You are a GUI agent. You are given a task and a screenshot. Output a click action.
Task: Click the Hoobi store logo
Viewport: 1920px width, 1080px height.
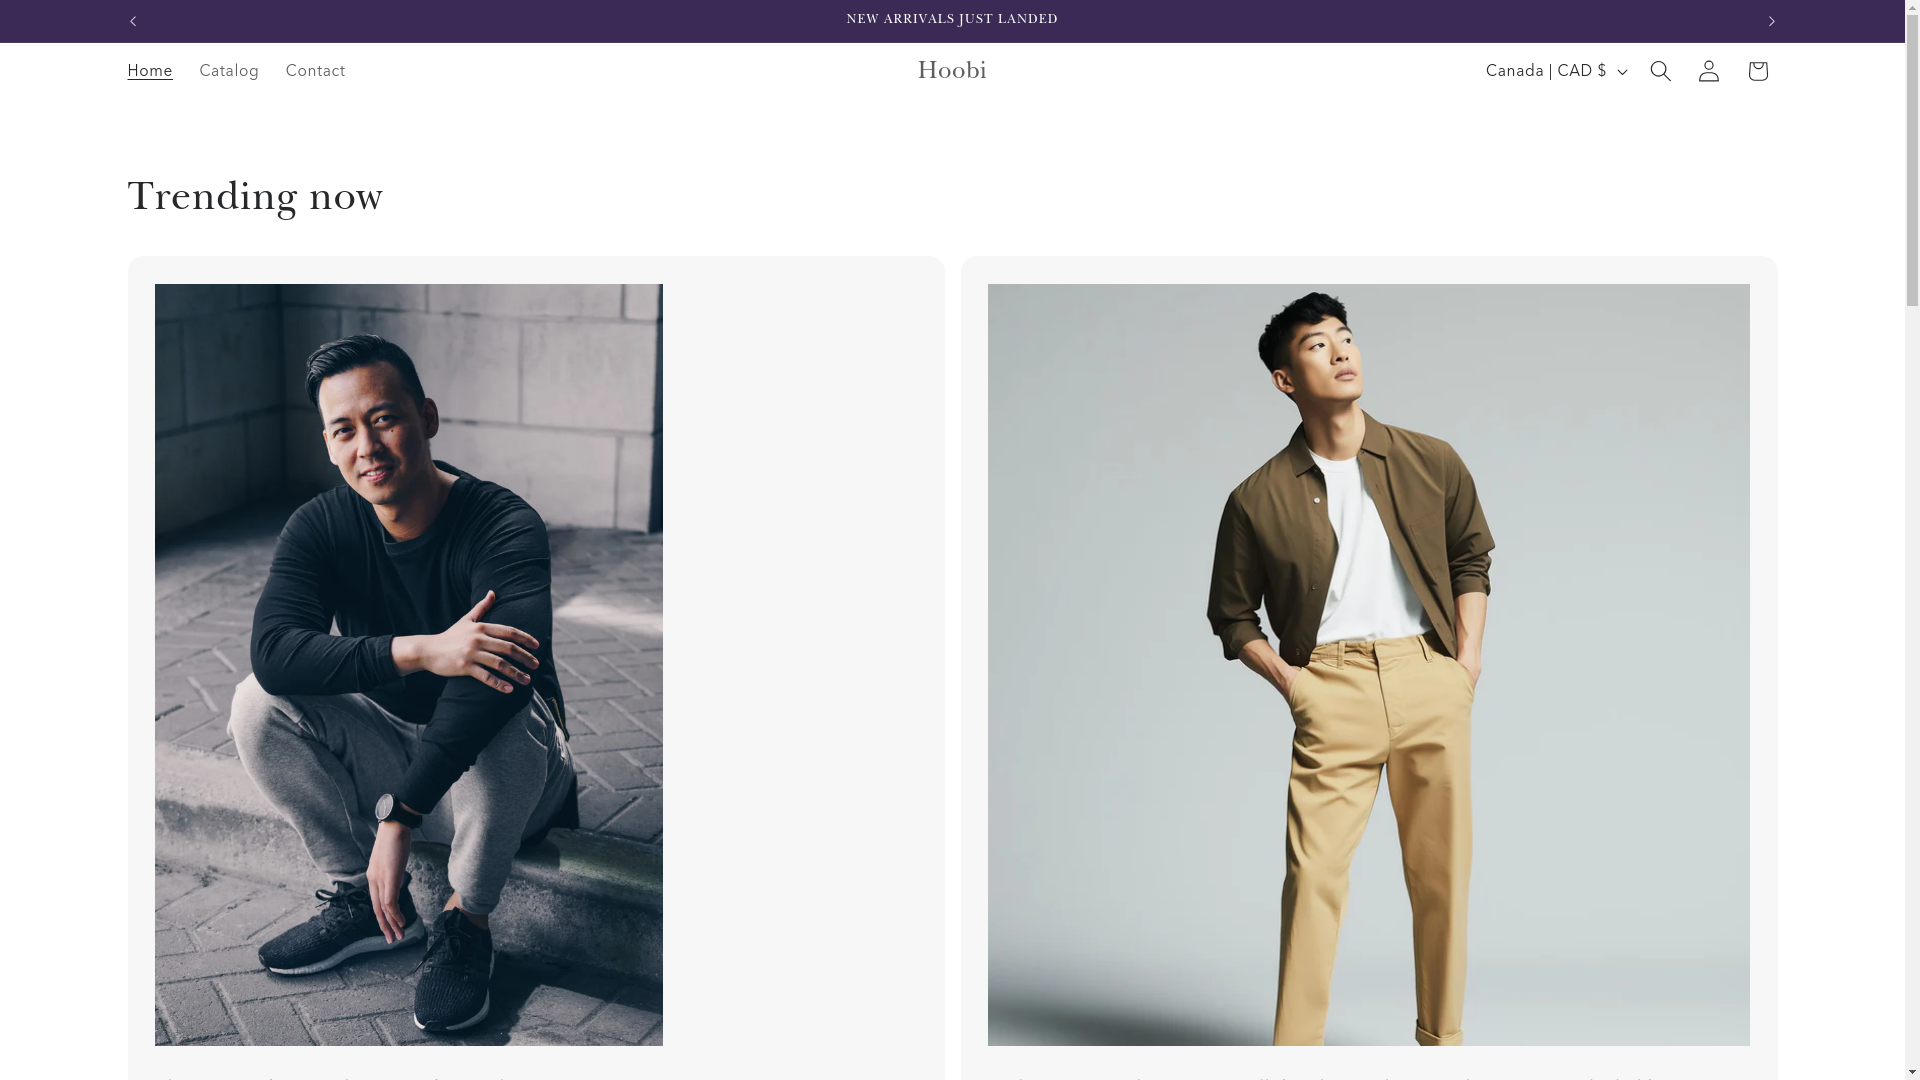(952, 70)
